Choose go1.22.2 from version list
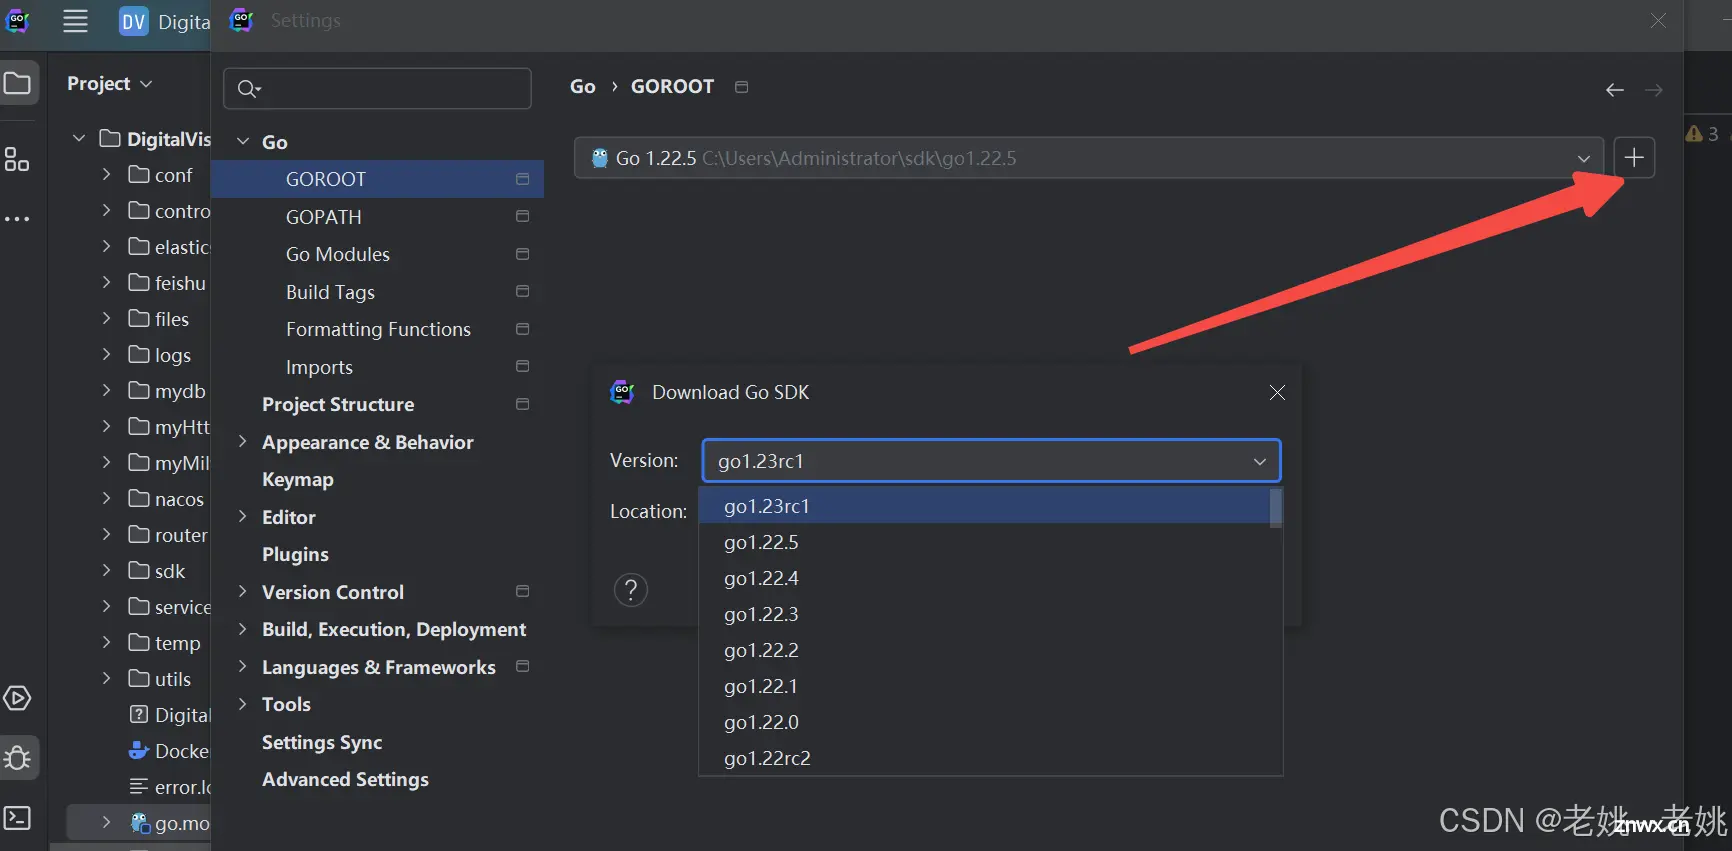Image resolution: width=1732 pixels, height=851 pixels. click(x=984, y=650)
